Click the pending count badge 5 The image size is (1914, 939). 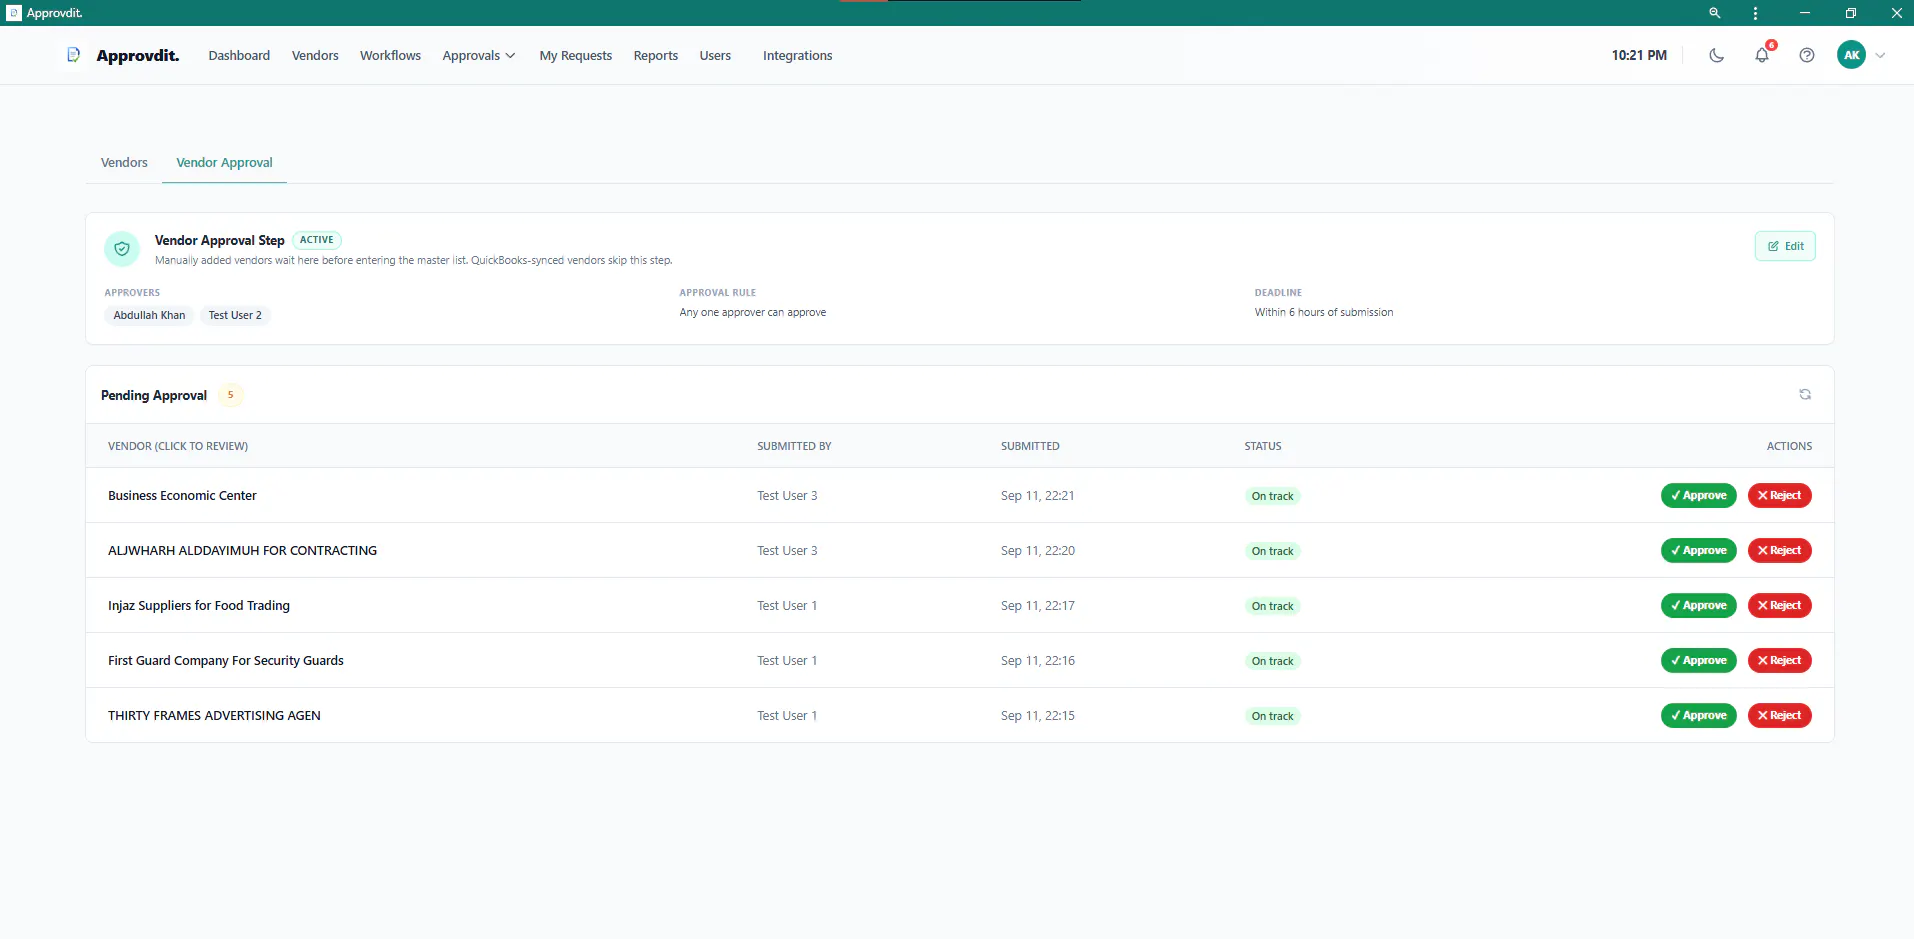point(230,395)
